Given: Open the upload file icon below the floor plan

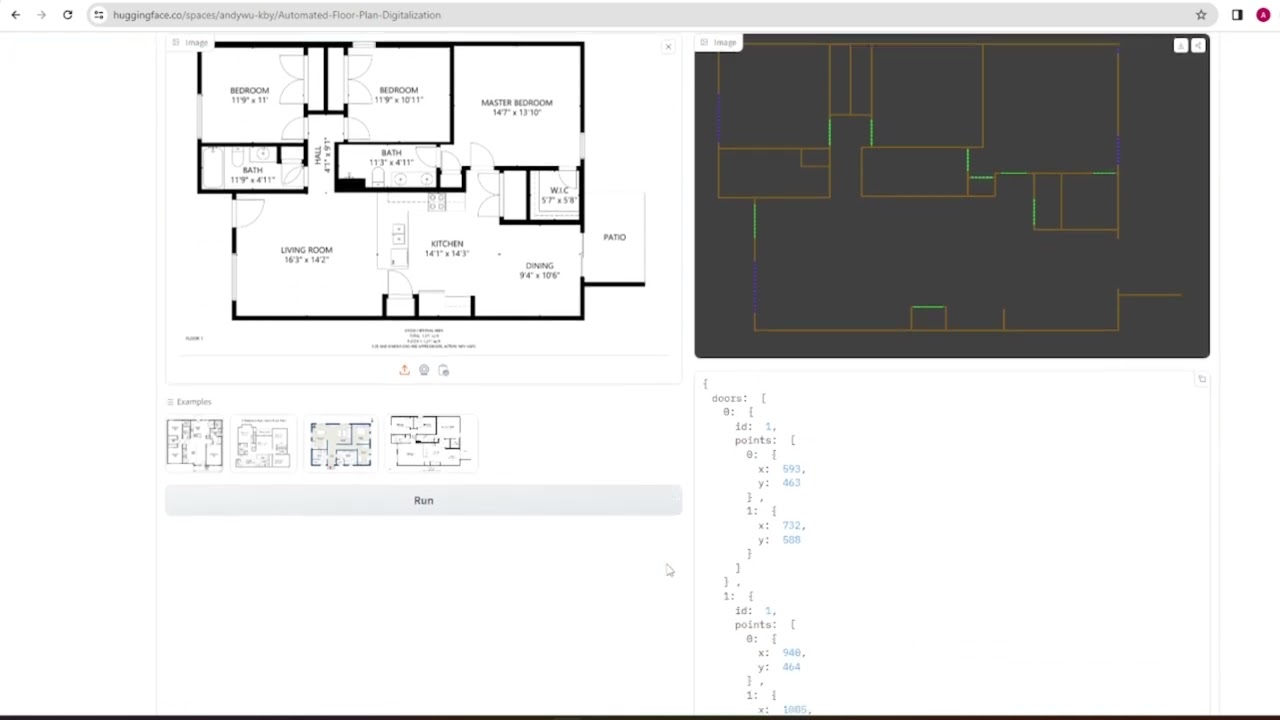Looking at the screenshot, I should [404, 370].
